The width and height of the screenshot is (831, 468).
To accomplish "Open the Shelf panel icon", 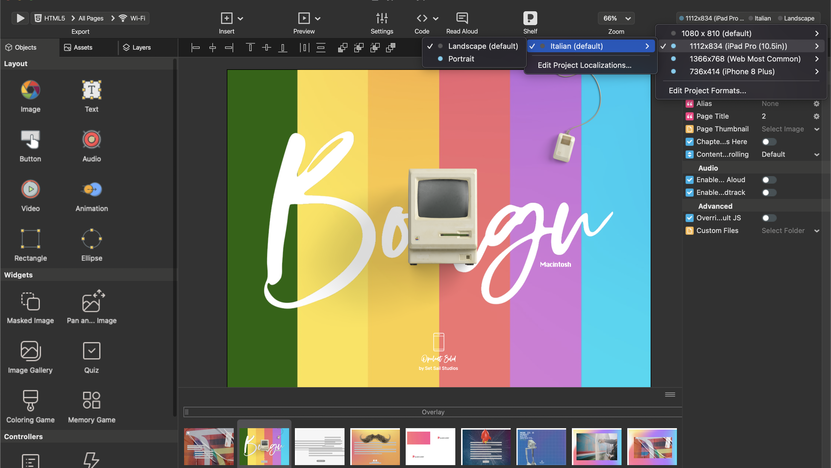I will (530, 18).
